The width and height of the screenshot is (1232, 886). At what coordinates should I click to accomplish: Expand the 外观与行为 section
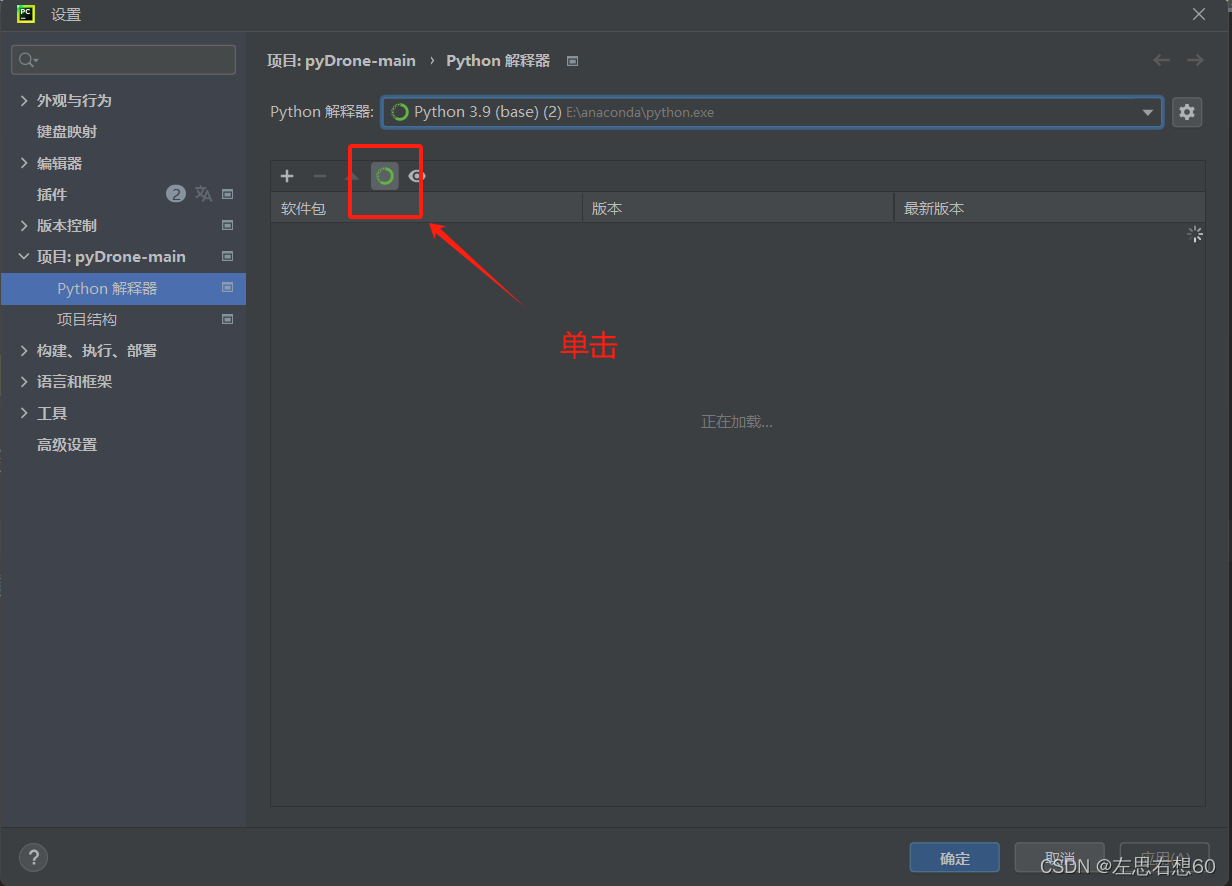24,101
